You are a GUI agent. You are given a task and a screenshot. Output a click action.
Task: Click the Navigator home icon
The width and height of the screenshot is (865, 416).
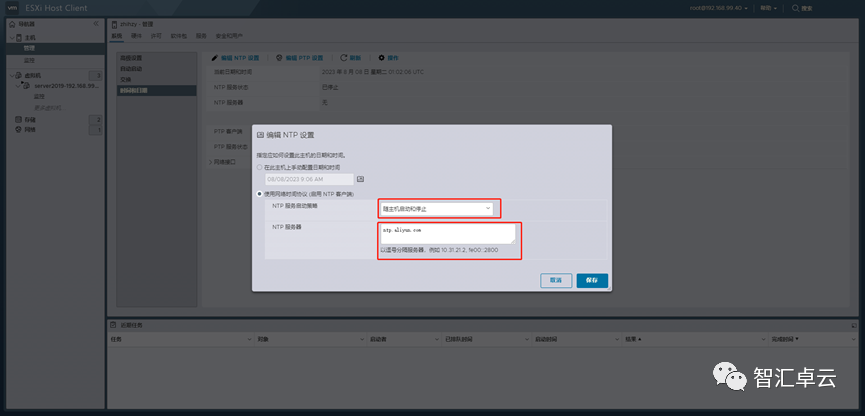12,24
